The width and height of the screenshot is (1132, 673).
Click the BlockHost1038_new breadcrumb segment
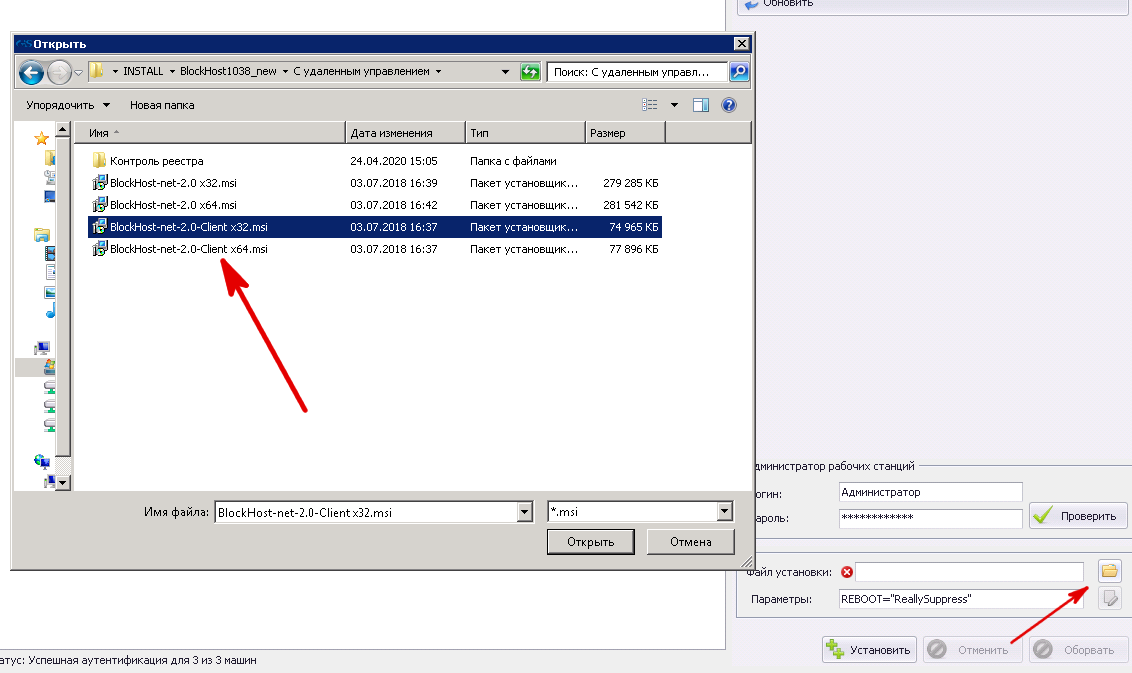point(228,71)
